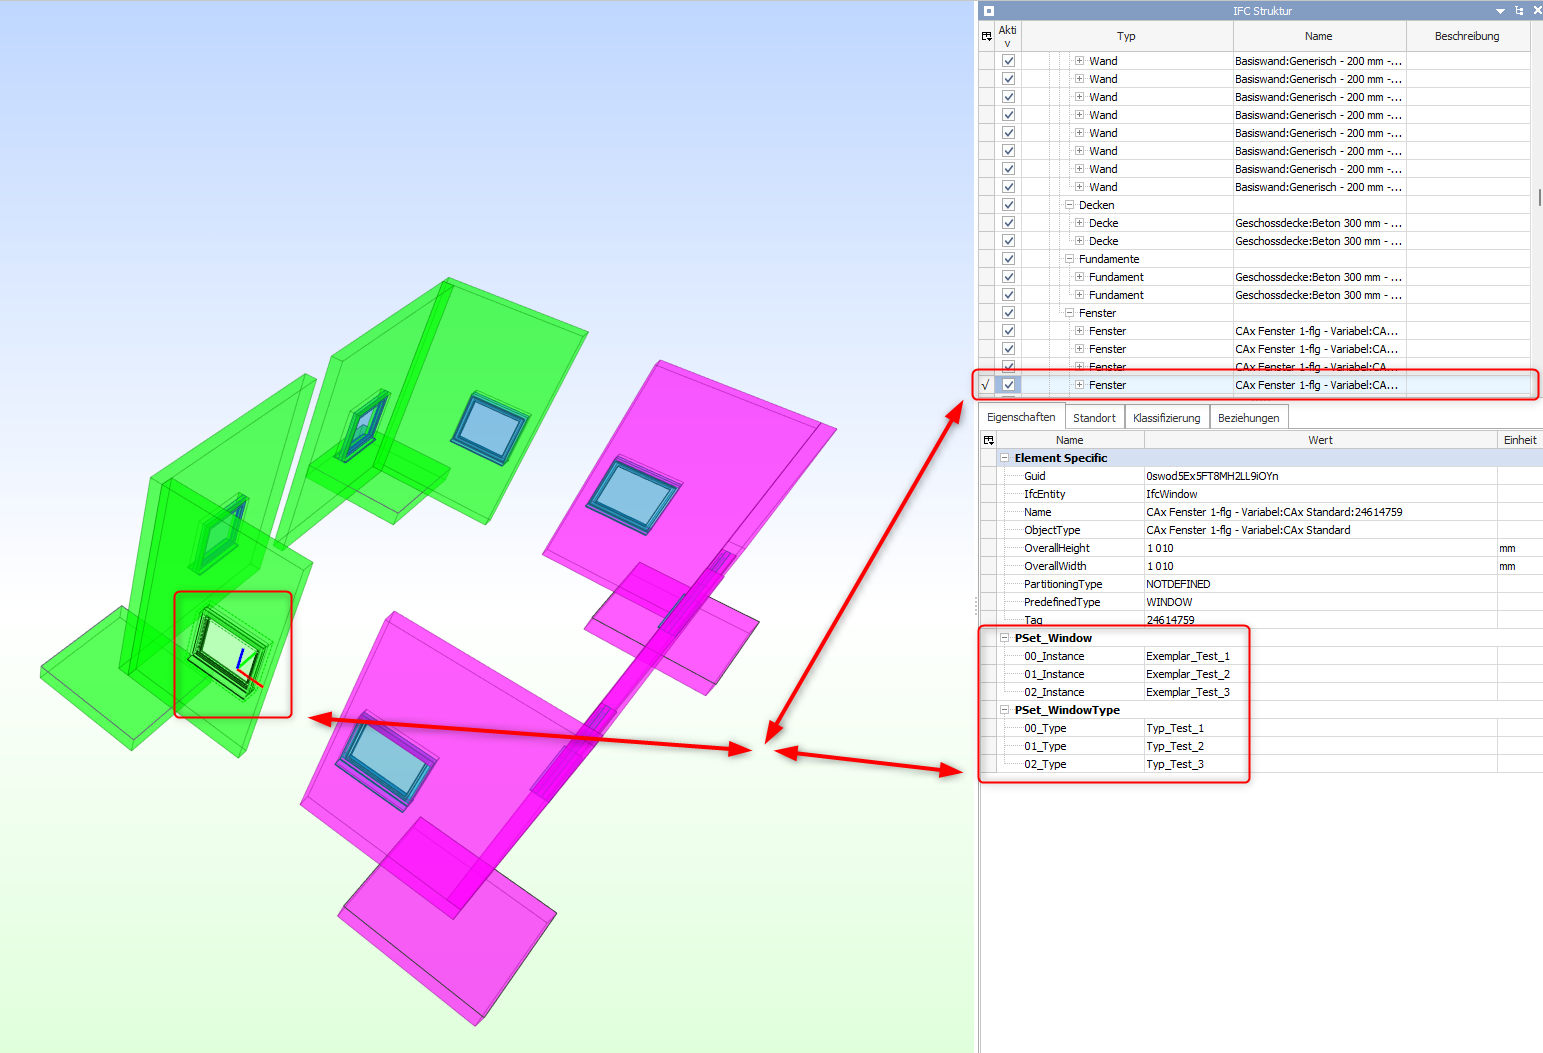Image resolution: width=1543 pixels, height=1053 pixels.
Task: Toggle the Decken group active checkbox
Action: point(1008,205)
